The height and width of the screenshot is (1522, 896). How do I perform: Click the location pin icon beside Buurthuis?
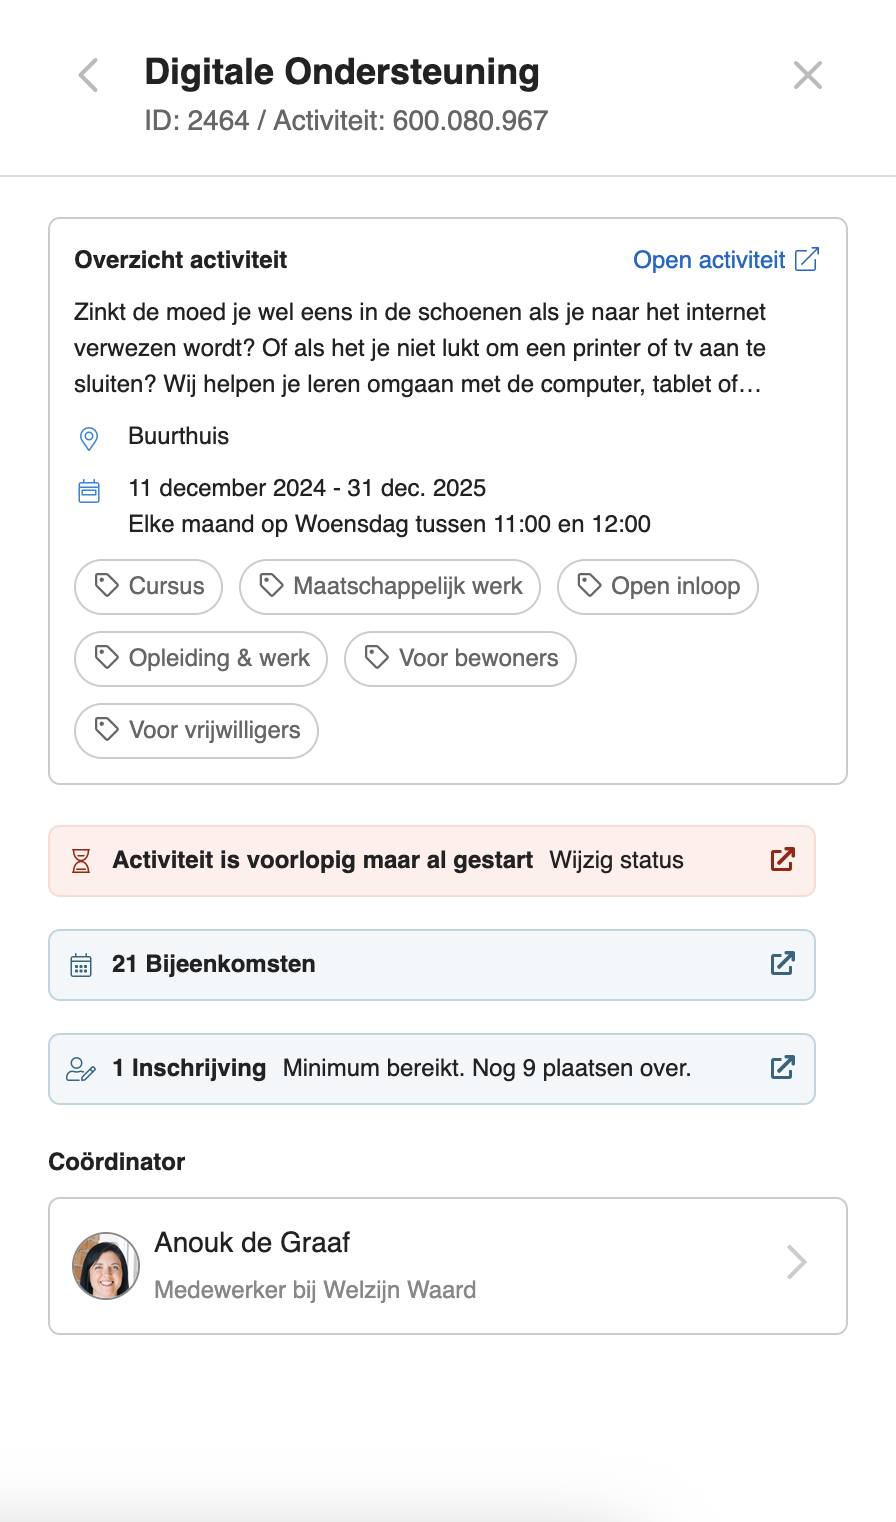pos(89,438)
